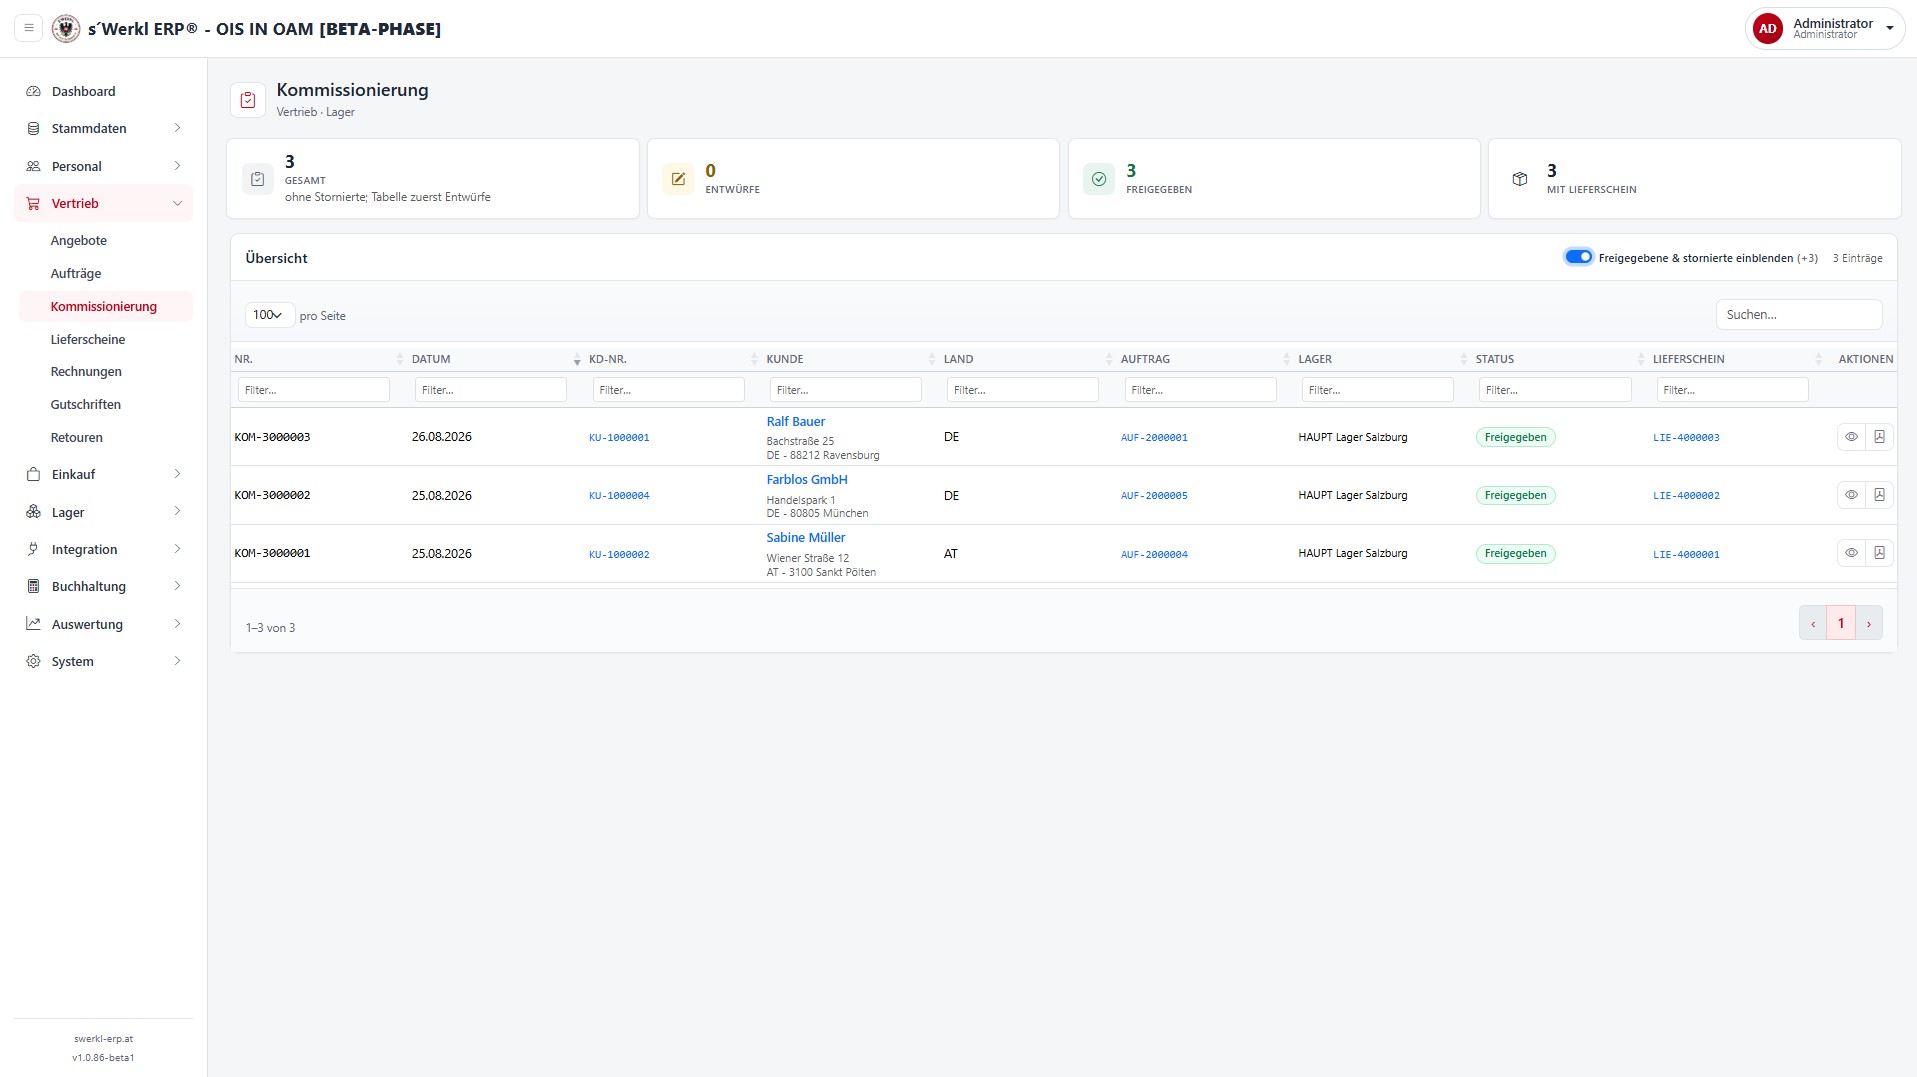Open Rechnungen submenu item
1917x1077 pixels.
click(86, 371)
